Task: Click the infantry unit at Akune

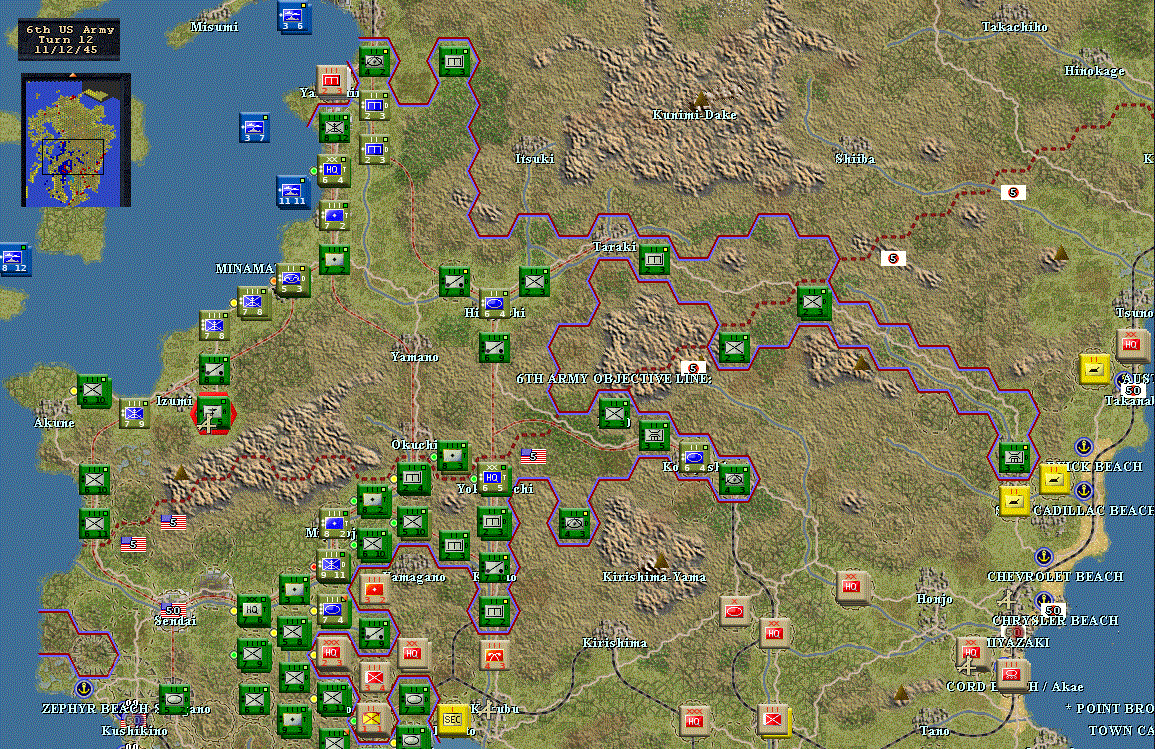Action: point(94,392)
